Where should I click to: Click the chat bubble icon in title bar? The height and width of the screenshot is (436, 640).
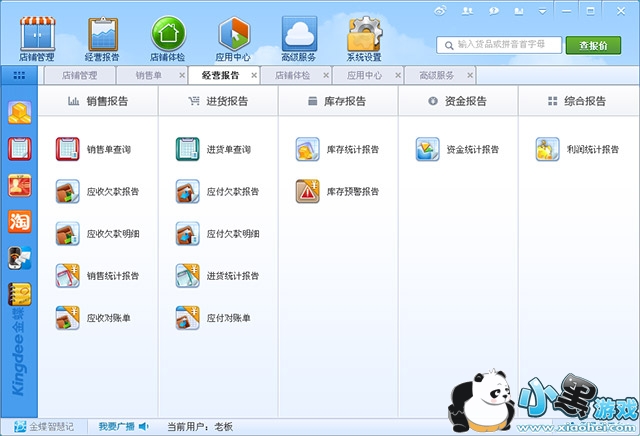[493, 11]
